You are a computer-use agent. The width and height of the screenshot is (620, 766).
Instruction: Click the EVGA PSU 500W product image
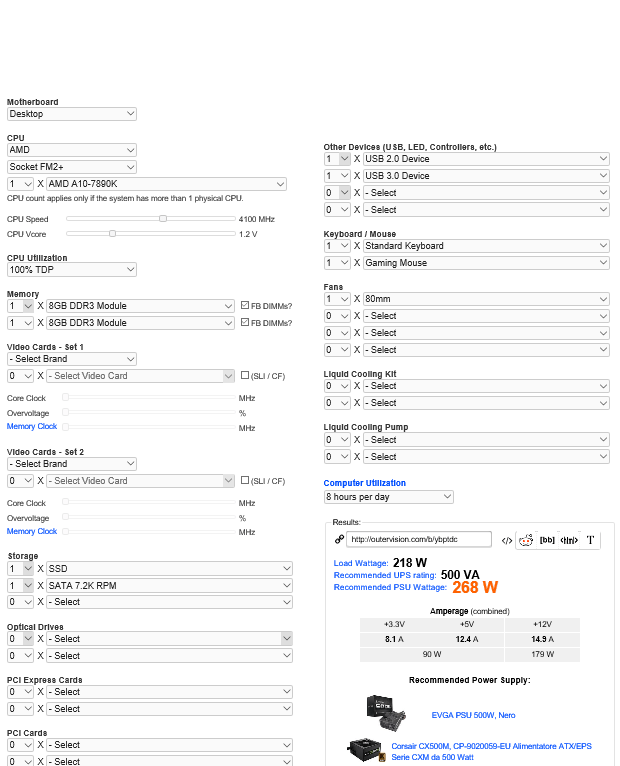385,710
